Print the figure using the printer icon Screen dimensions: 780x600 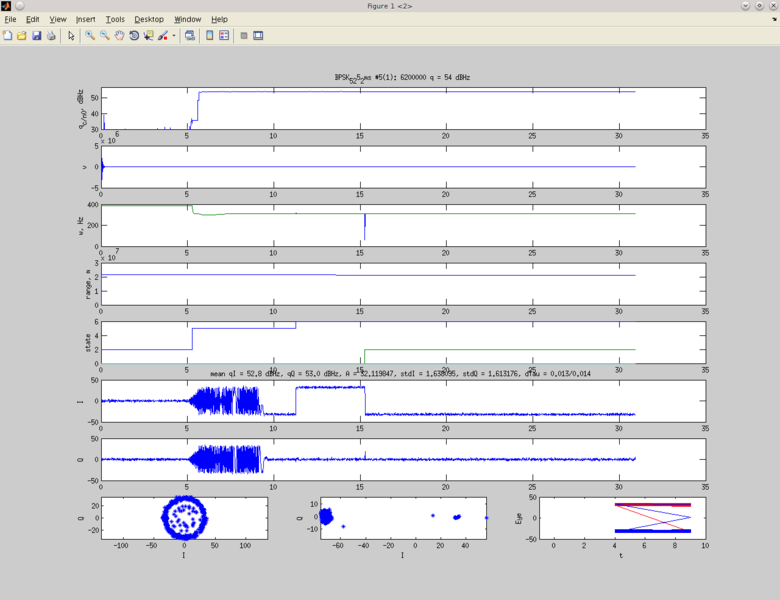[51, 36]
